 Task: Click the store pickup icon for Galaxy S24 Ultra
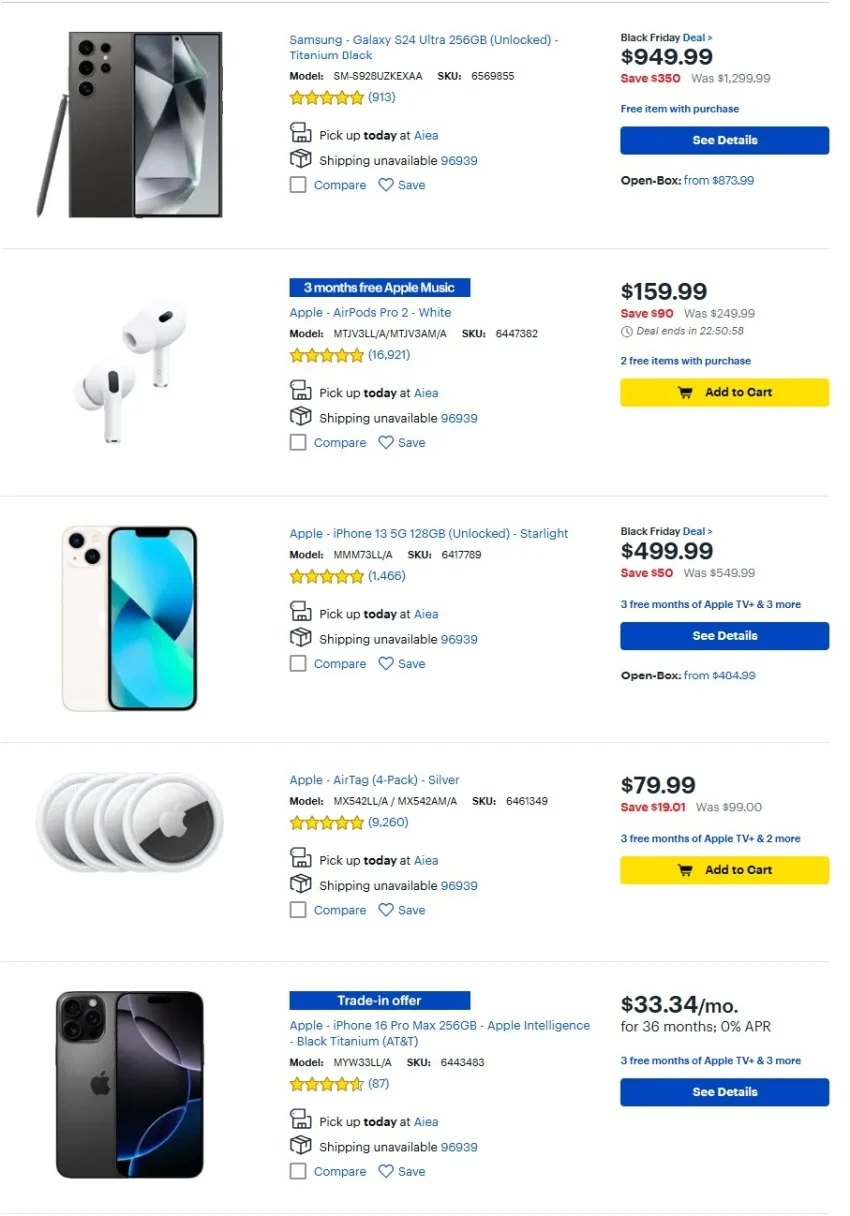pos(300,134)
